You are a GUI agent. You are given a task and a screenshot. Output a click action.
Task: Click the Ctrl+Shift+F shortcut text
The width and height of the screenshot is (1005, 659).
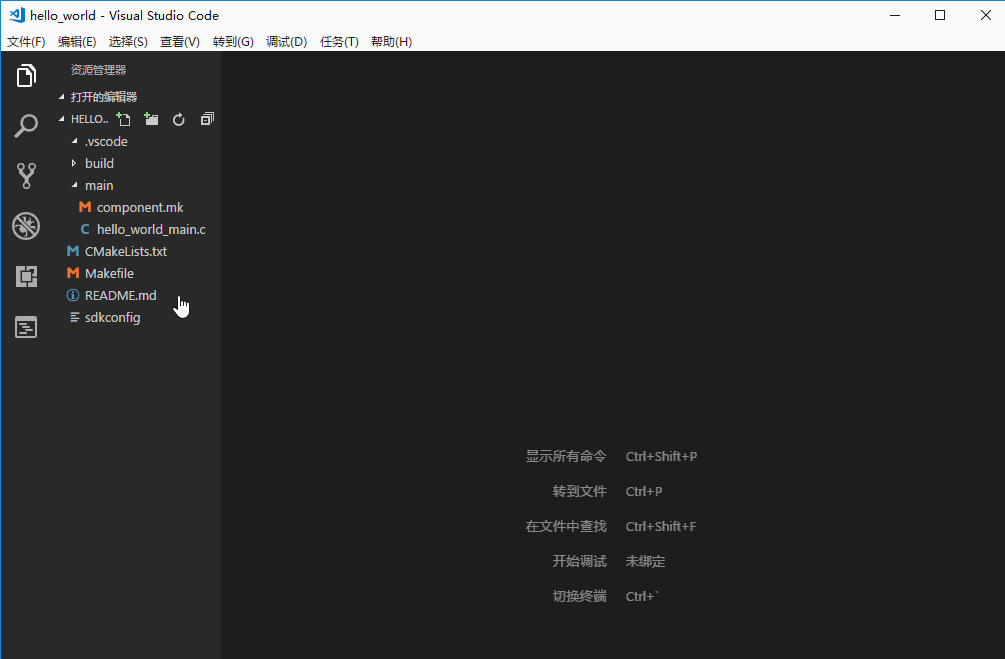tap(661, 526)
